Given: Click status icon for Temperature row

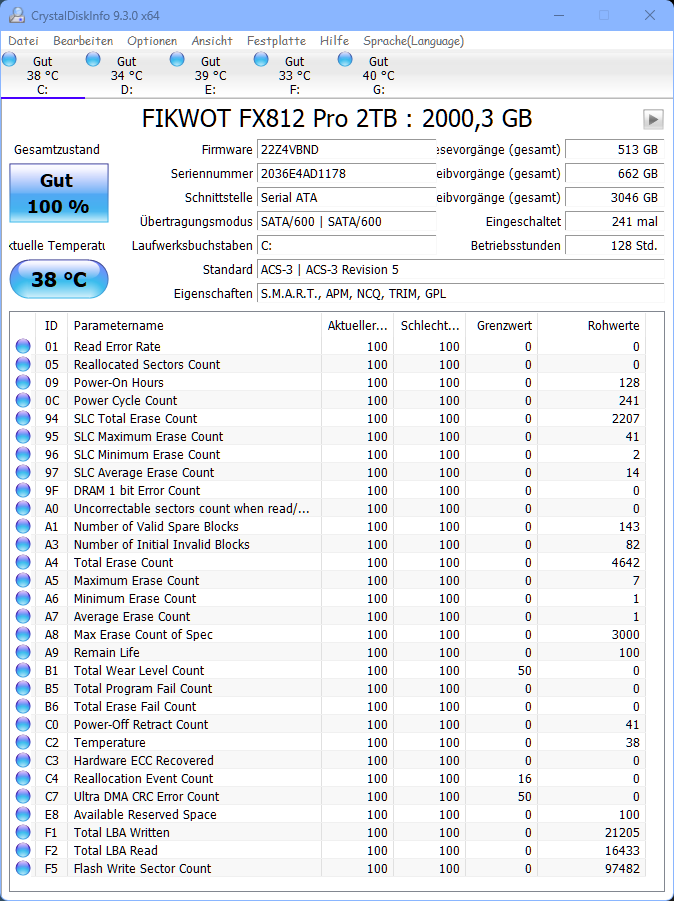Looking at the screenshot, I should pyautogui.click(x=23, y=742).
